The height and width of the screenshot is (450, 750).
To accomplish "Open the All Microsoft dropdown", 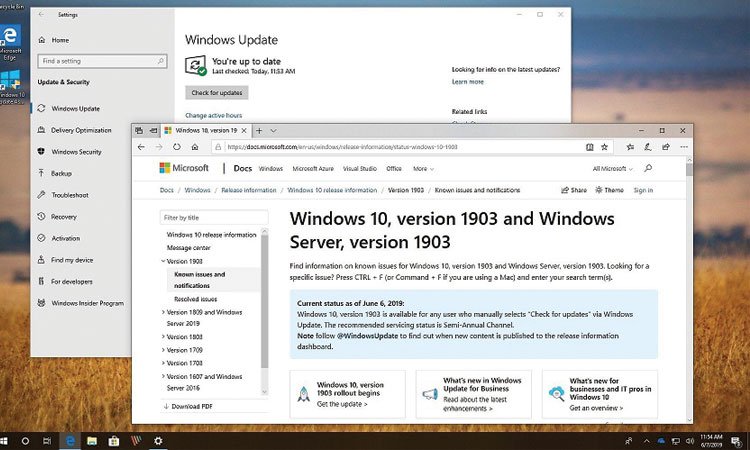I will pos(612,169).
